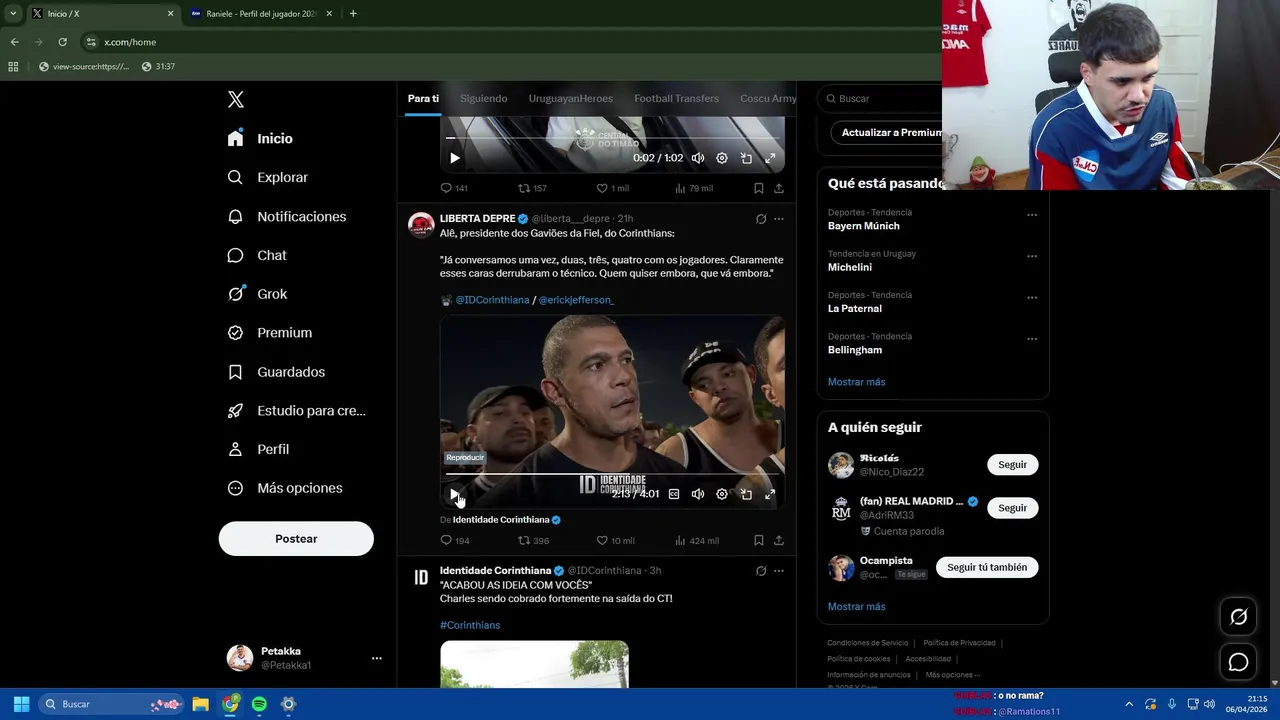Repost the post with 396 reposts

point(533,541)
